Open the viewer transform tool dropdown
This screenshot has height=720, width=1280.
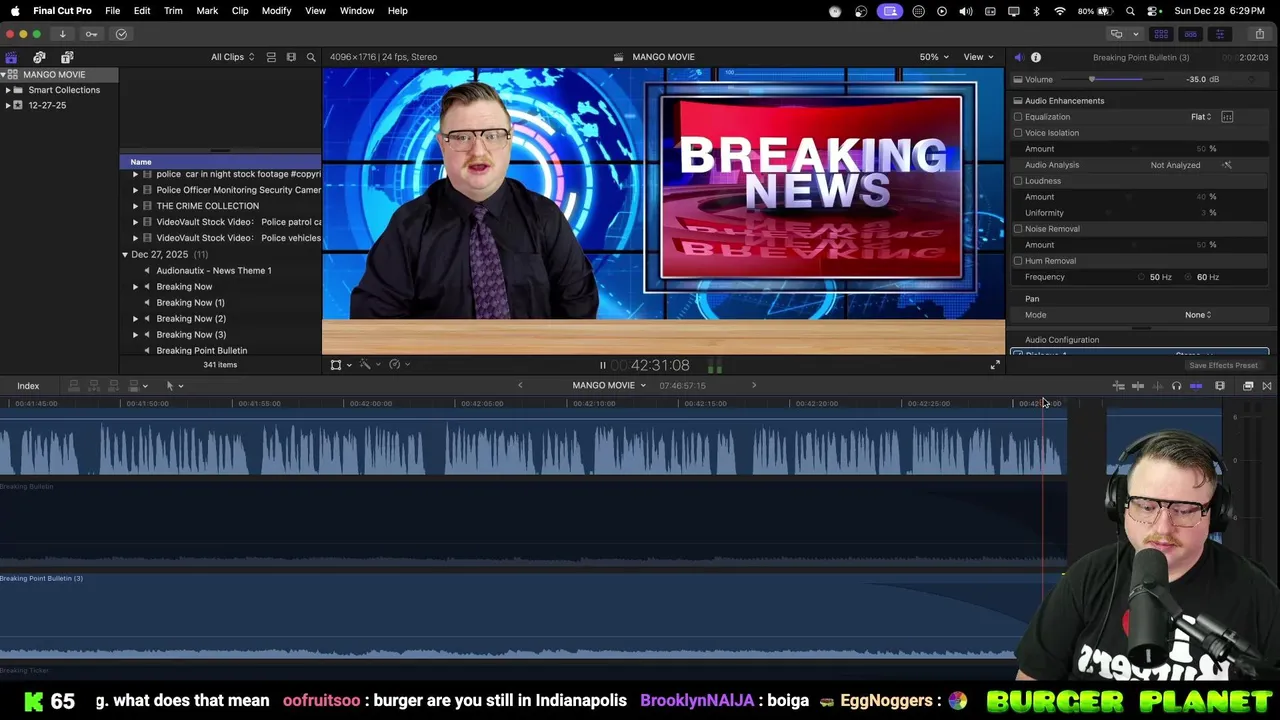coord(341,365)
